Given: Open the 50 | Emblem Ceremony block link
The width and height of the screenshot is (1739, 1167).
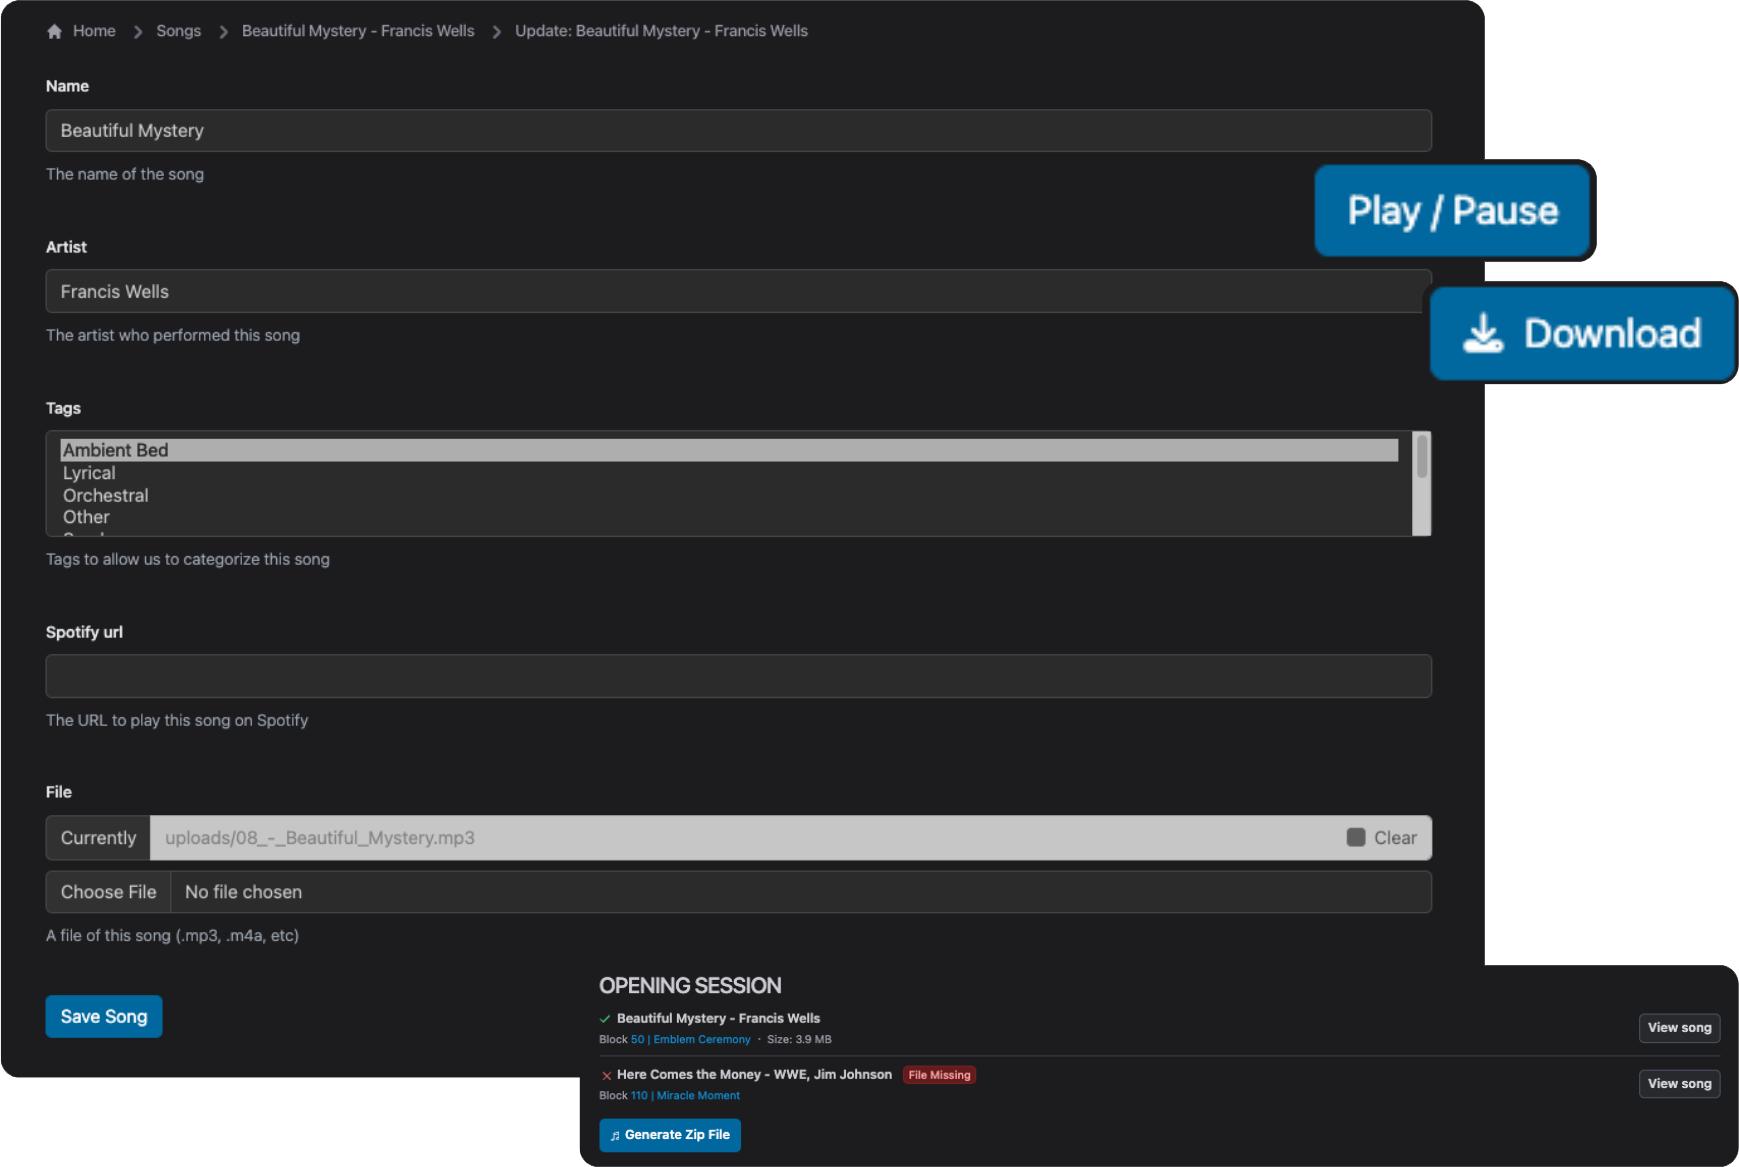Looking at the screenshot, I should [x=690, y=1040].
